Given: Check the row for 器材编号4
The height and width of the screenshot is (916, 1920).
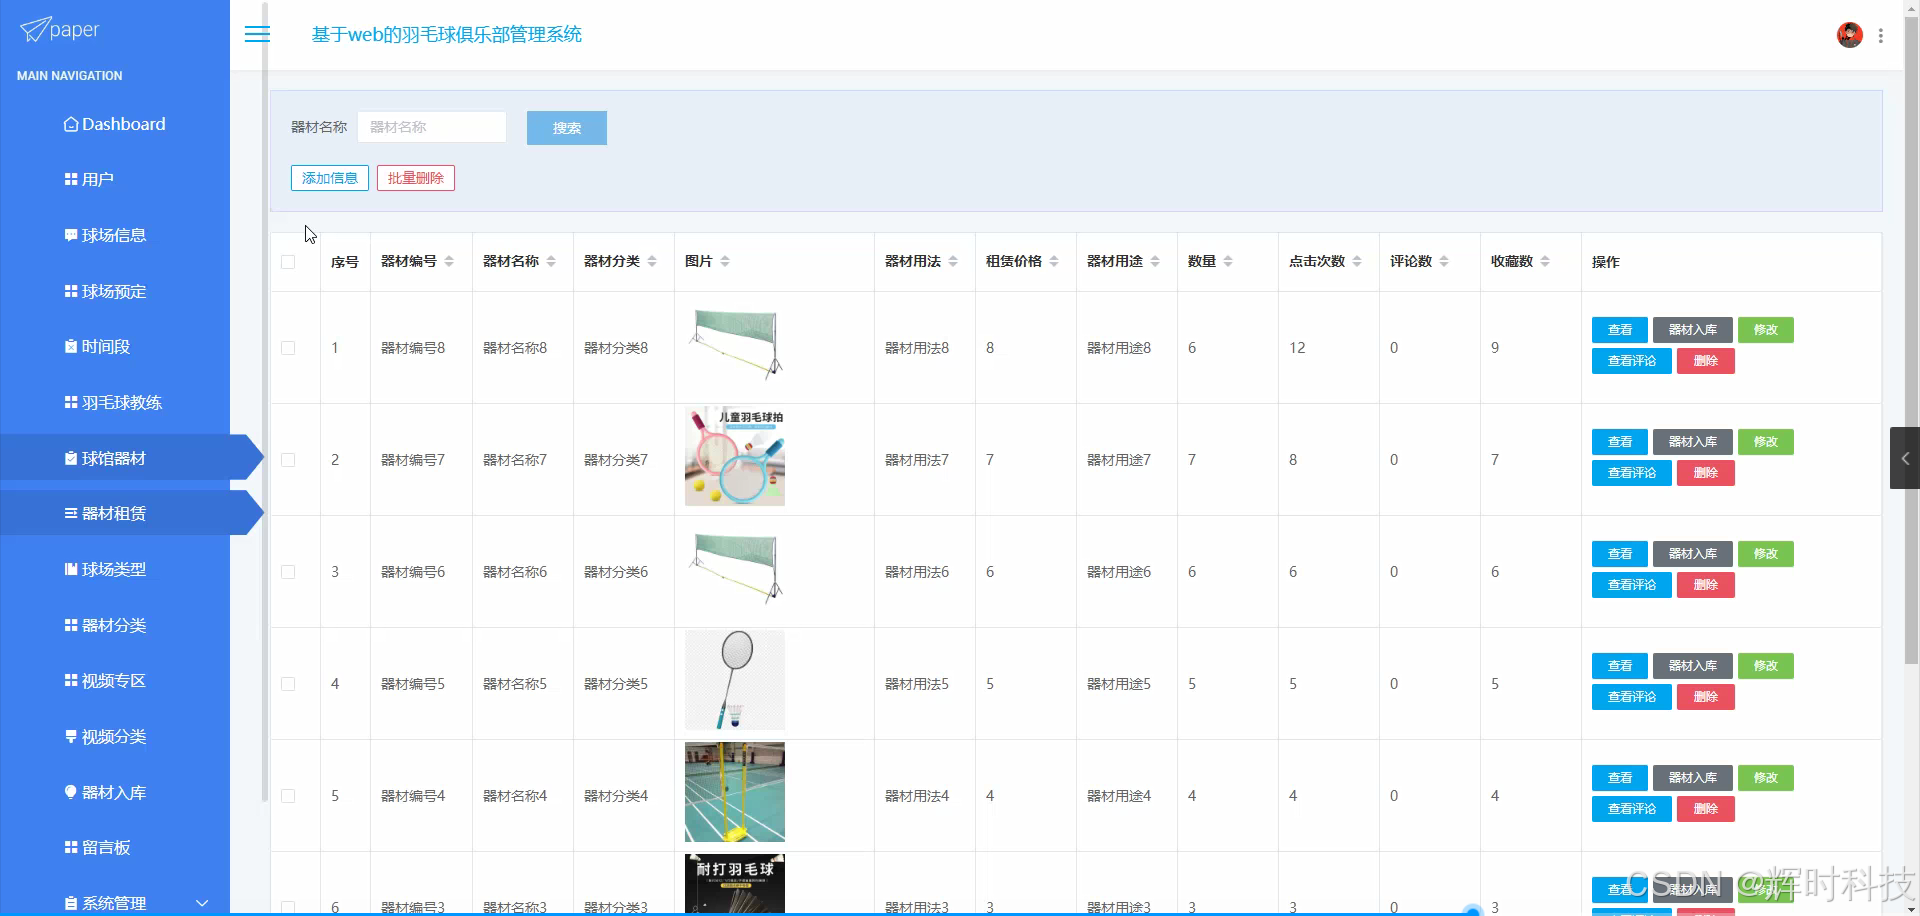Looking at the screenshot, I should point(288,796).
